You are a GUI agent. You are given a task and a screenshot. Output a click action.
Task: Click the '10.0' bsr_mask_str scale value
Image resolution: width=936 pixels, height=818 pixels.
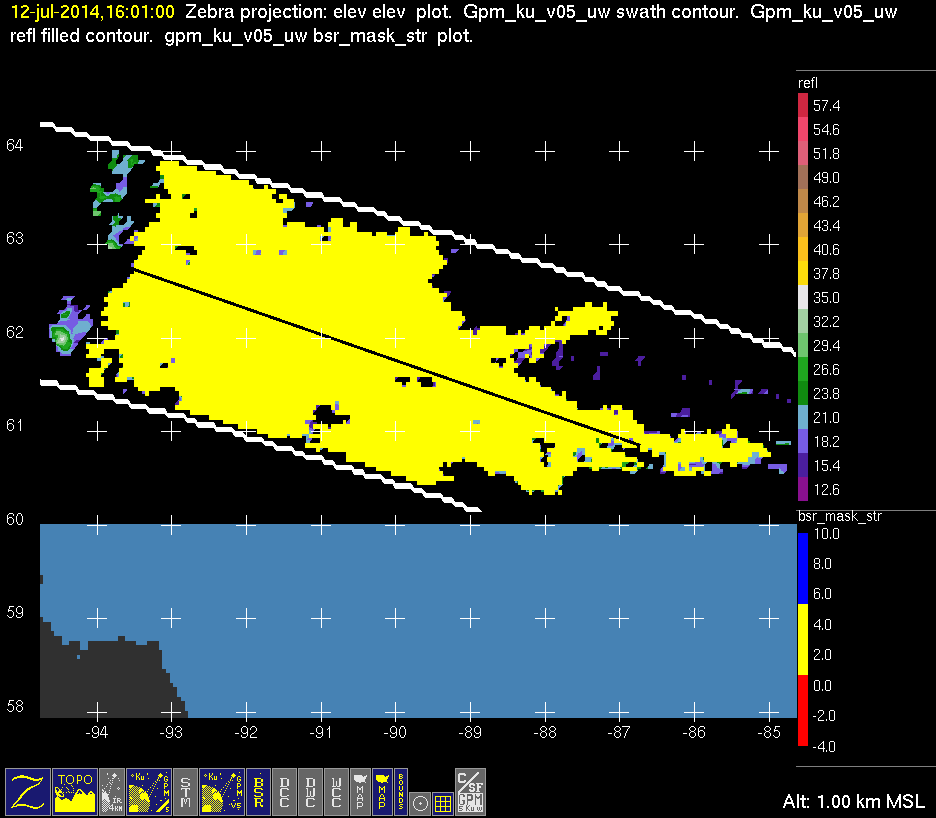[x=827, y=534]
